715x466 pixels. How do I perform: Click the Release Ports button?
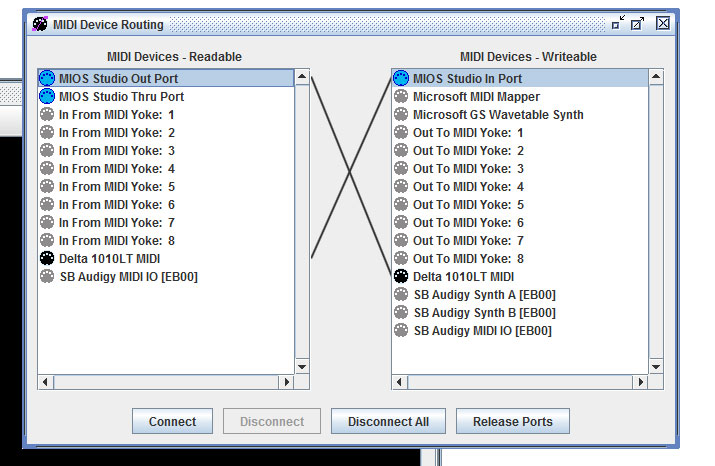512,421
